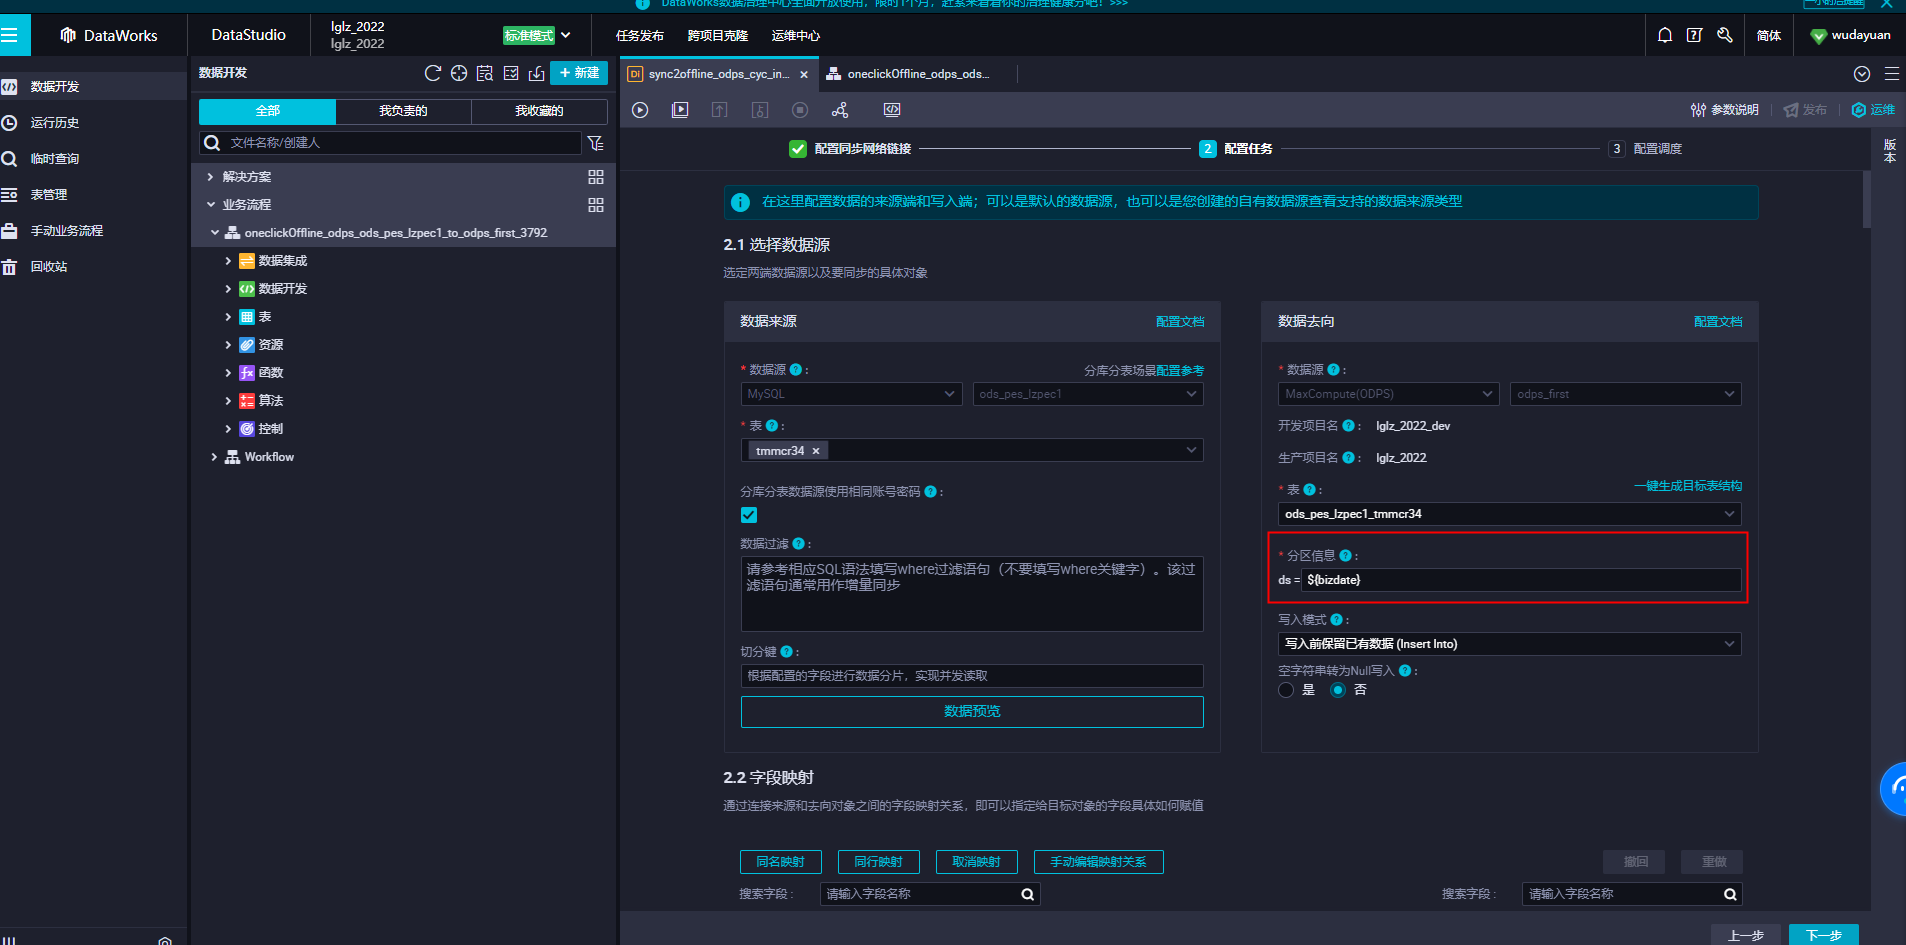Open the wrench settings icon in header
Image resolution: width=1906 pixels, height=945 pixels.
pos(1725,35)
